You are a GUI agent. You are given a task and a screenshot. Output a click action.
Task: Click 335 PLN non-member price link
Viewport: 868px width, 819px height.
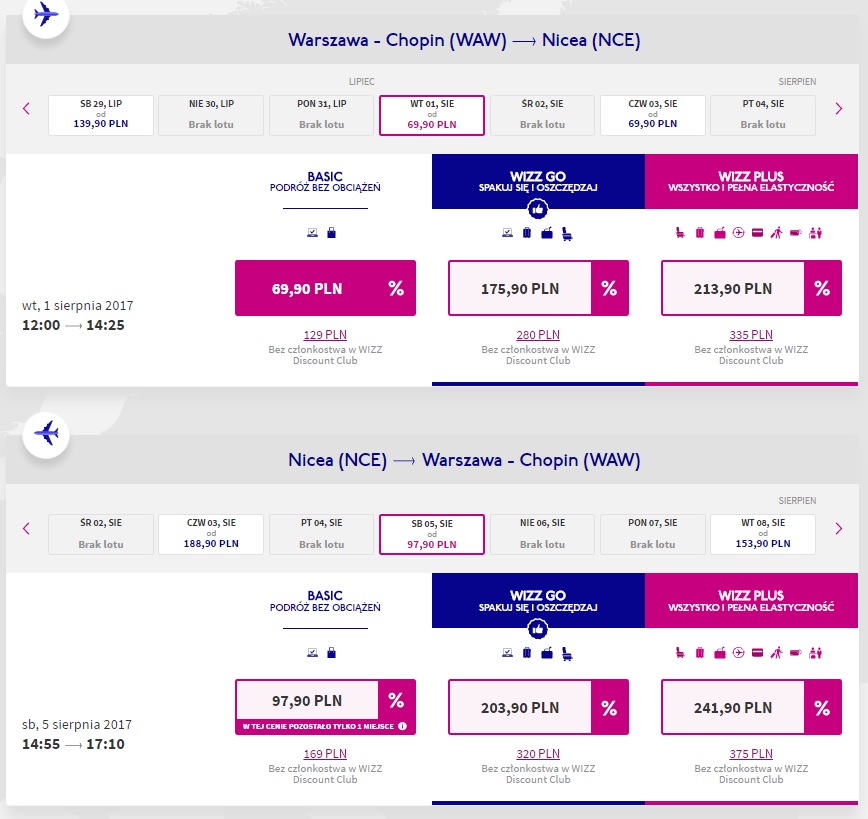point(751,335)
